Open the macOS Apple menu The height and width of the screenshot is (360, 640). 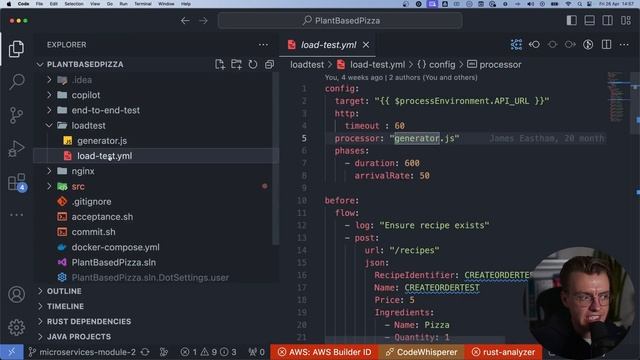point(9,4)
